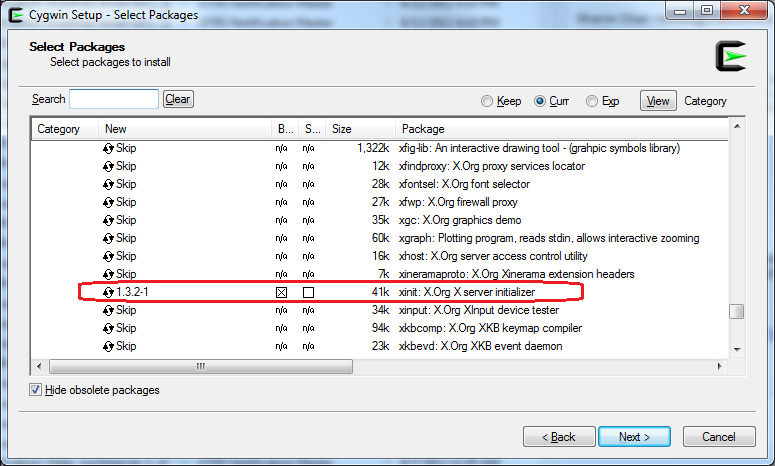Click the Clear search button
Viewport: 775px width, 466px height.
178,99
